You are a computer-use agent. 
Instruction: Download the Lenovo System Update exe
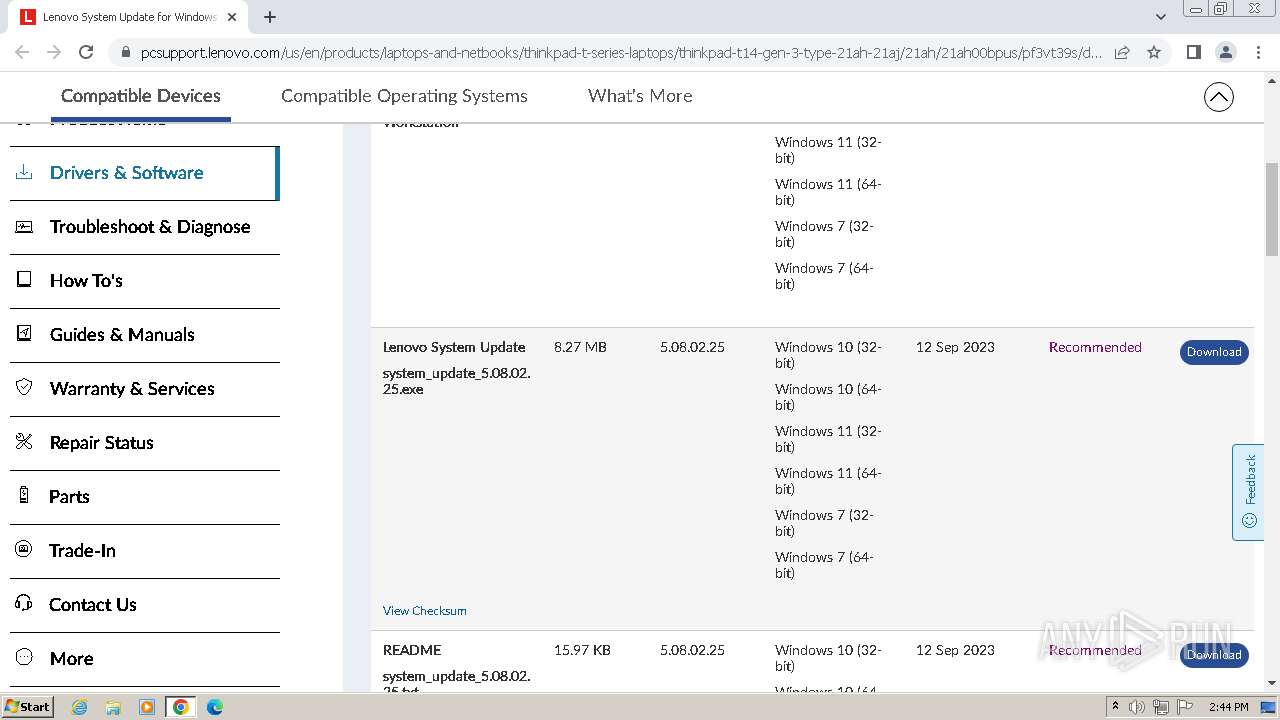click(x=1214, y=352)
